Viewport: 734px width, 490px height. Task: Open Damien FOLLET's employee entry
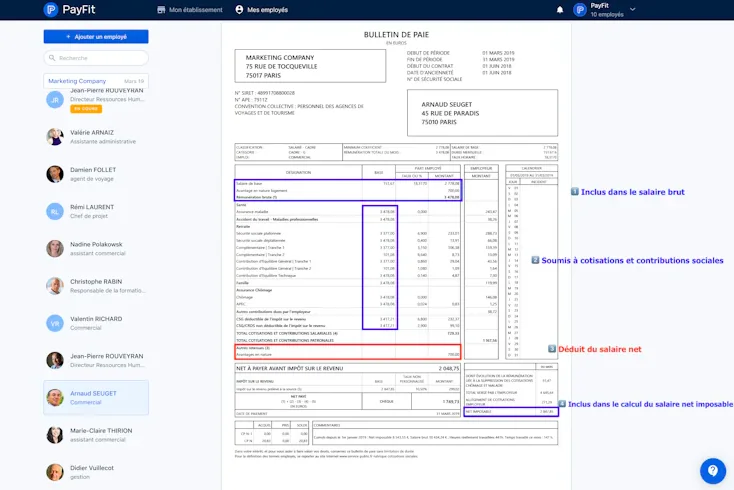(93, 174)
